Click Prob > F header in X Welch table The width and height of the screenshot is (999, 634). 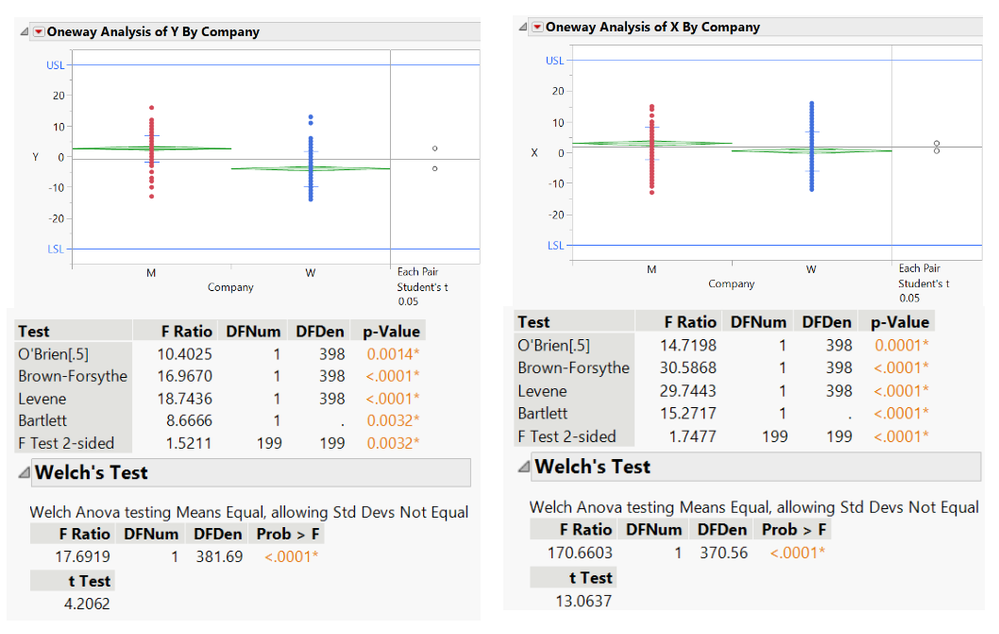794,530
